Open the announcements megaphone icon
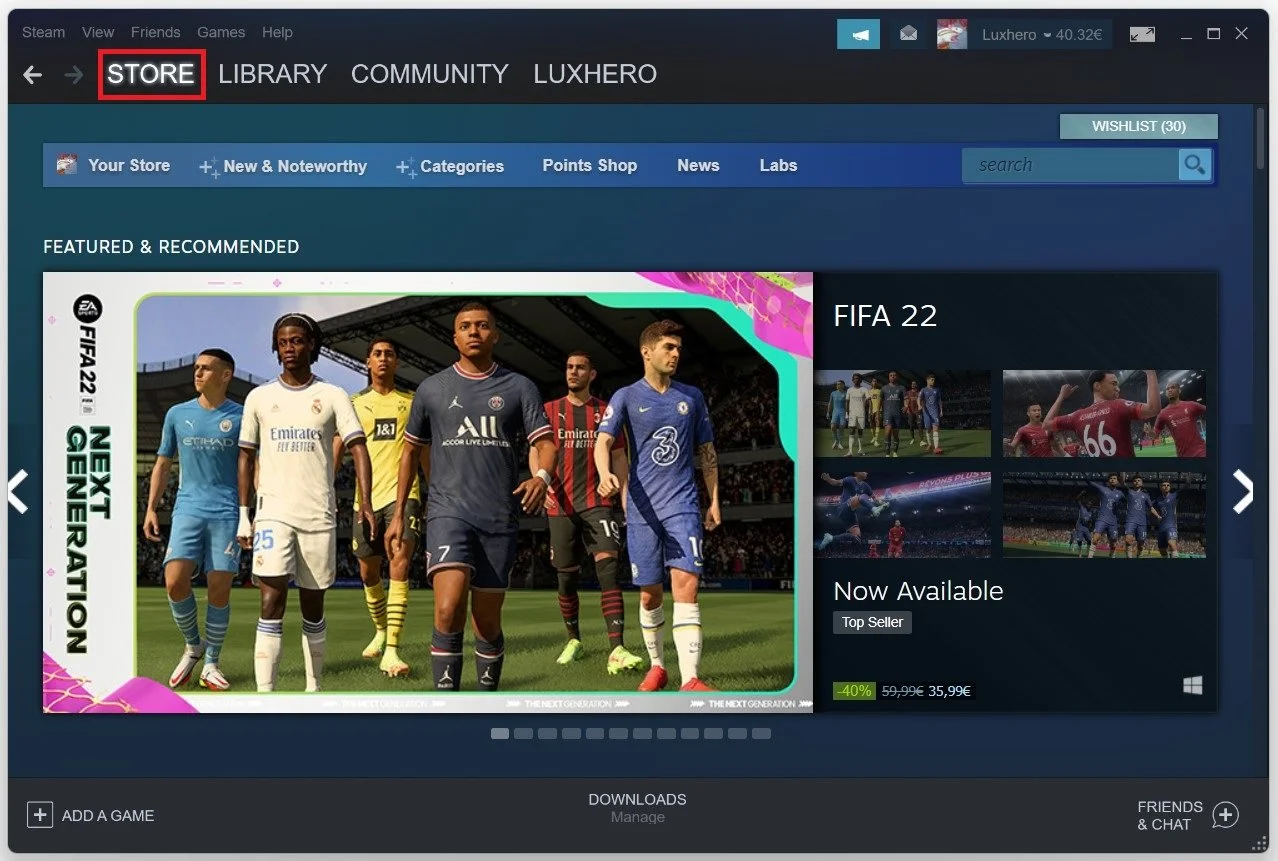 pos(858,34)
